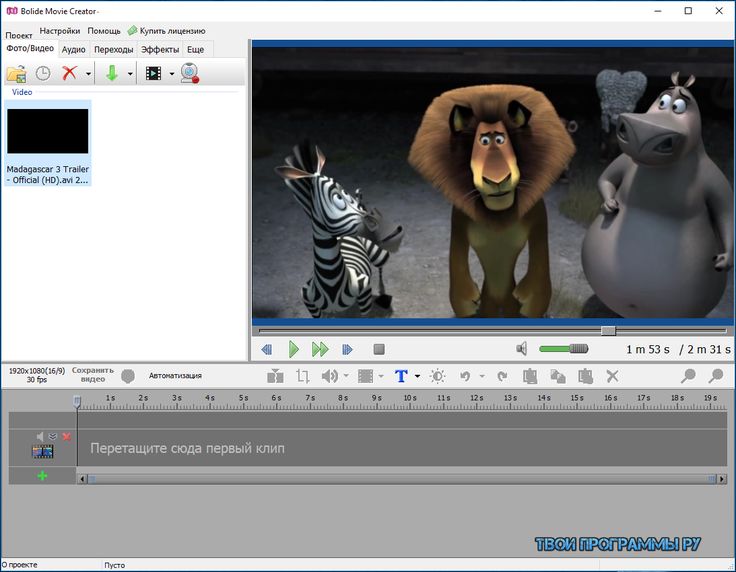The width and height of the screenshot is (736, 572).
Task: Open the Настройки menu
Action: tap(60, 31)
